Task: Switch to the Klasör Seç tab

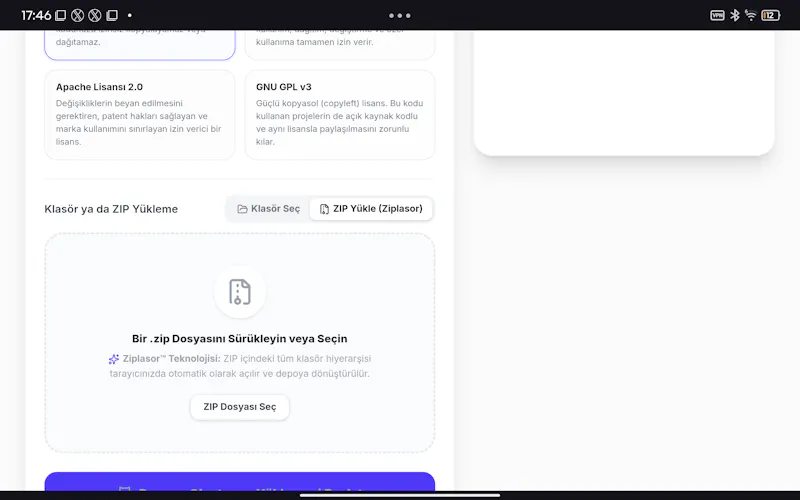Action: (268, 209)
